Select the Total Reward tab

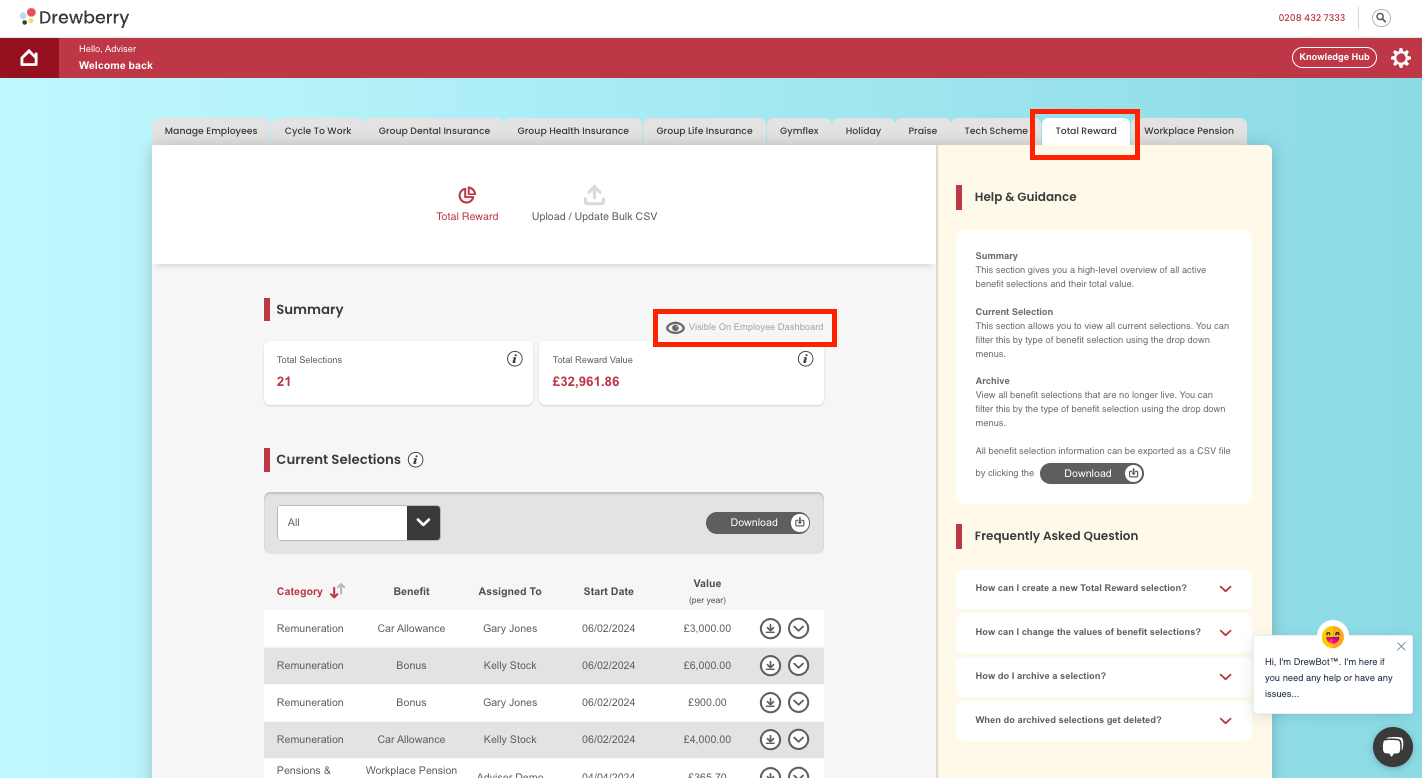point(1086,131)
